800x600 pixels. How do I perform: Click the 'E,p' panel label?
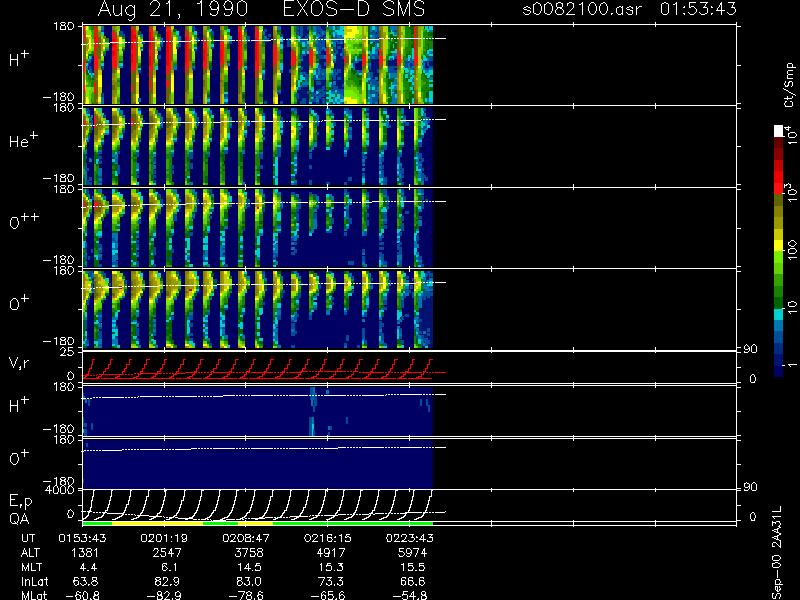[x=20, y=502]
